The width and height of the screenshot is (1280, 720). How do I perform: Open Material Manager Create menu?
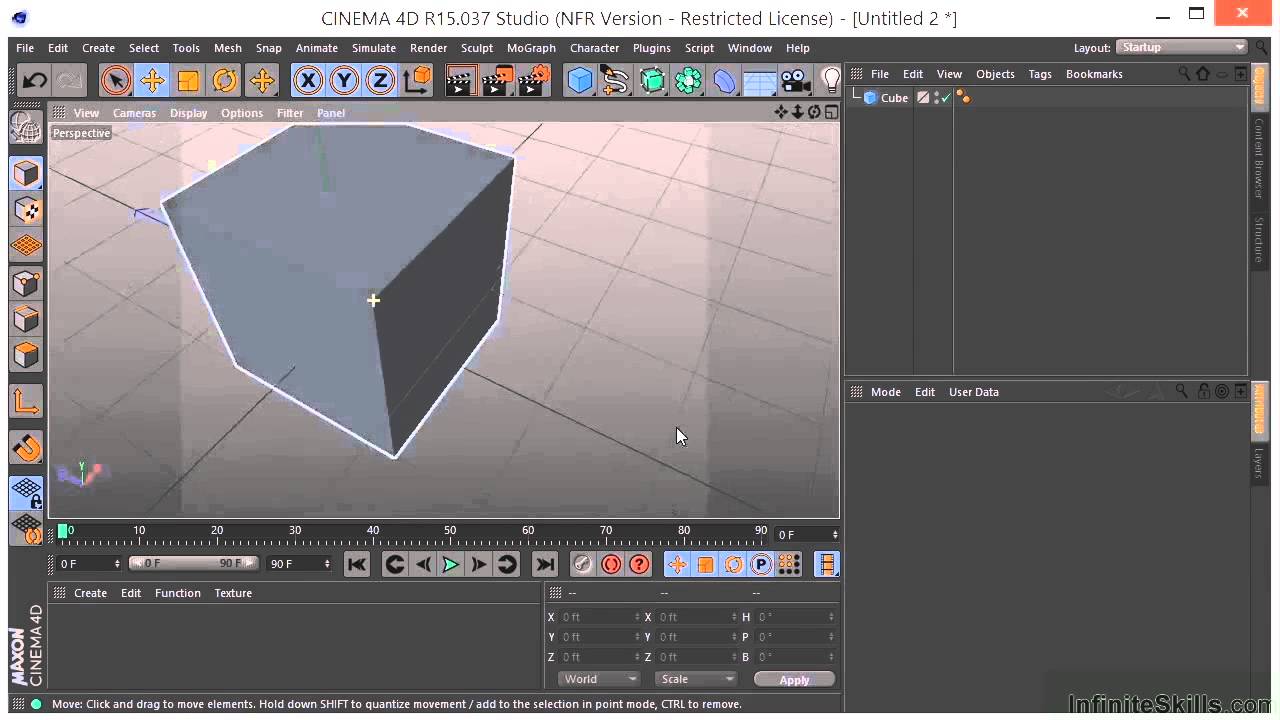pos(90,593)
